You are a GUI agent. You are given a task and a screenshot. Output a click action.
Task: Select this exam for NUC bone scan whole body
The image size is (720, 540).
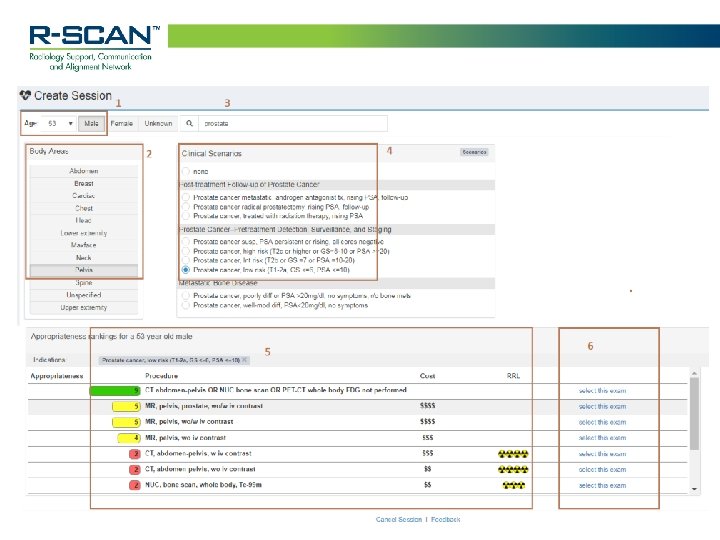click(x=602, y=485)
